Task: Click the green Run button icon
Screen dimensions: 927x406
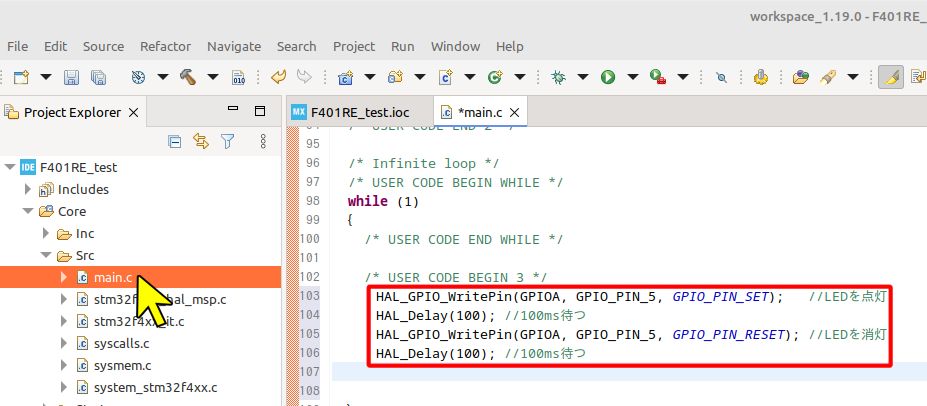Action: [608, 77]
